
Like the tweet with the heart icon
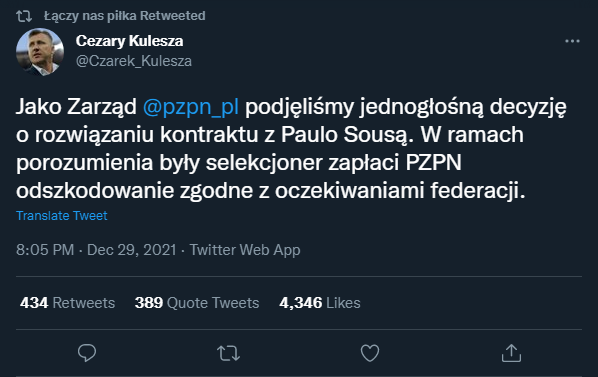point(370,353)
